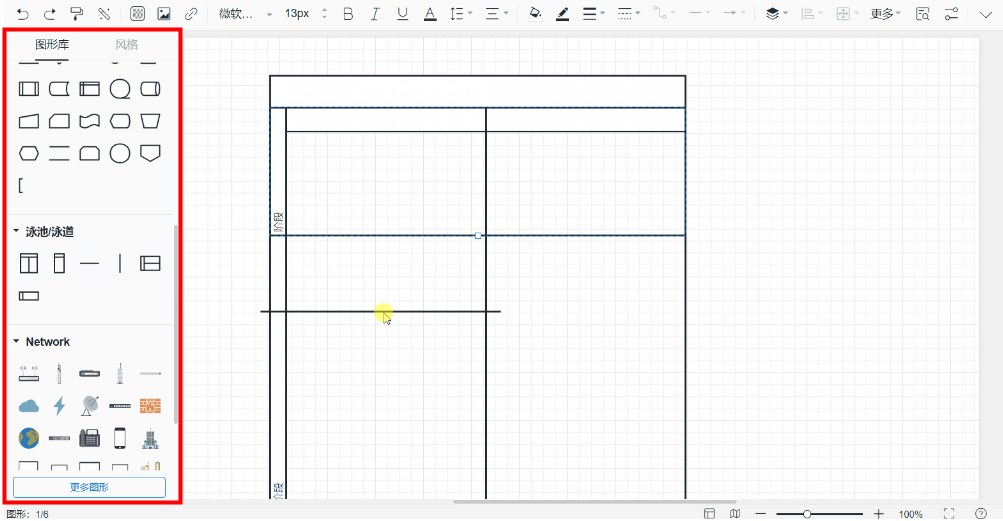Click the beautify magic wand icon

(104, 13)
